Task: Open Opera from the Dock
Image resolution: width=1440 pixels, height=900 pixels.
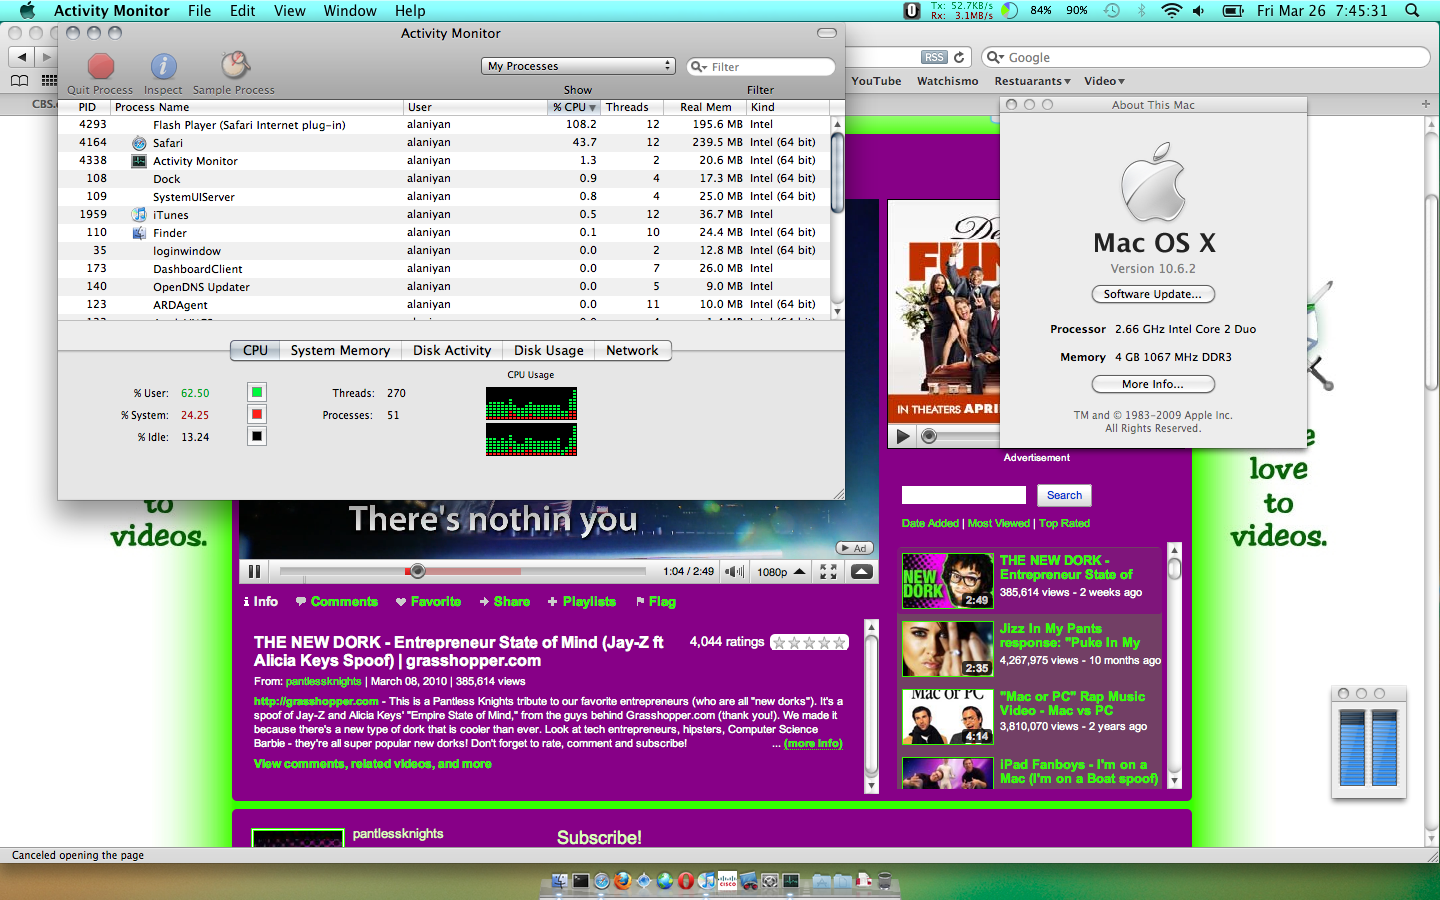Action: (685, 881)
